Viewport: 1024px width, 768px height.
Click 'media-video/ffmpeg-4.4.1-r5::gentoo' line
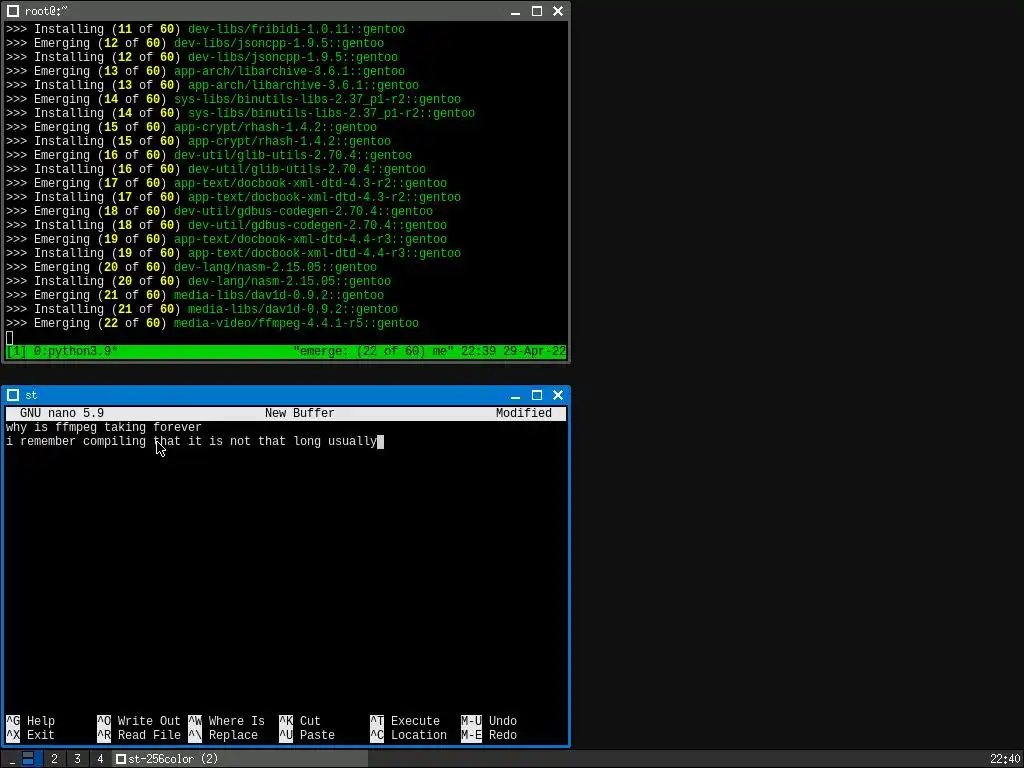pos(212,323)
